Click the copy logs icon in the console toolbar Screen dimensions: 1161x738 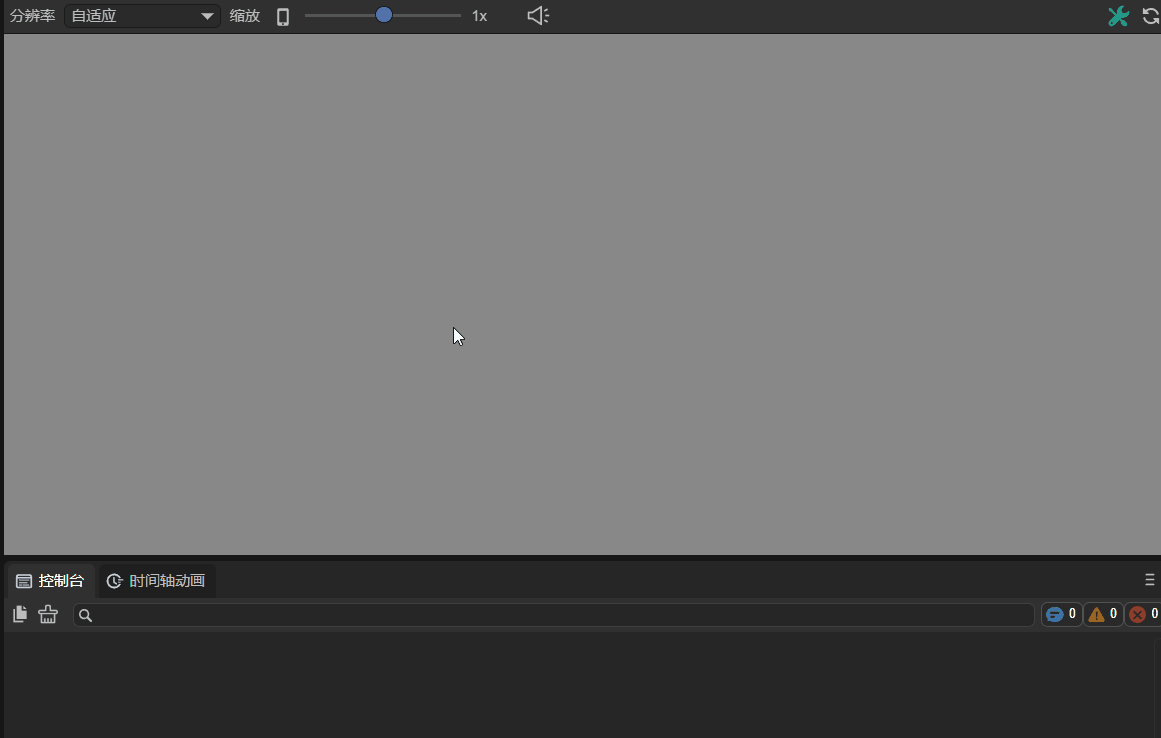(20, 614)
